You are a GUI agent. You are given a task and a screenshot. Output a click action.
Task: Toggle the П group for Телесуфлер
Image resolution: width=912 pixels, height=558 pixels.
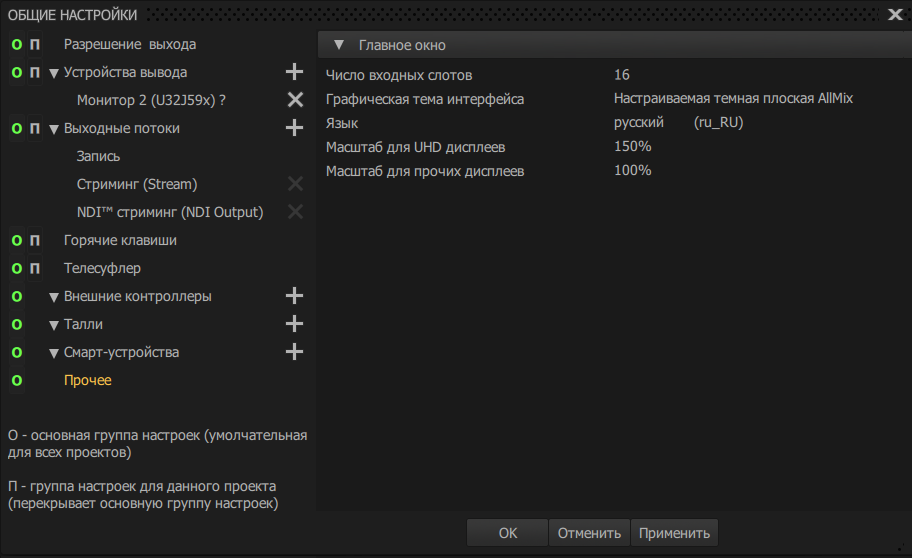pos(35,269)
